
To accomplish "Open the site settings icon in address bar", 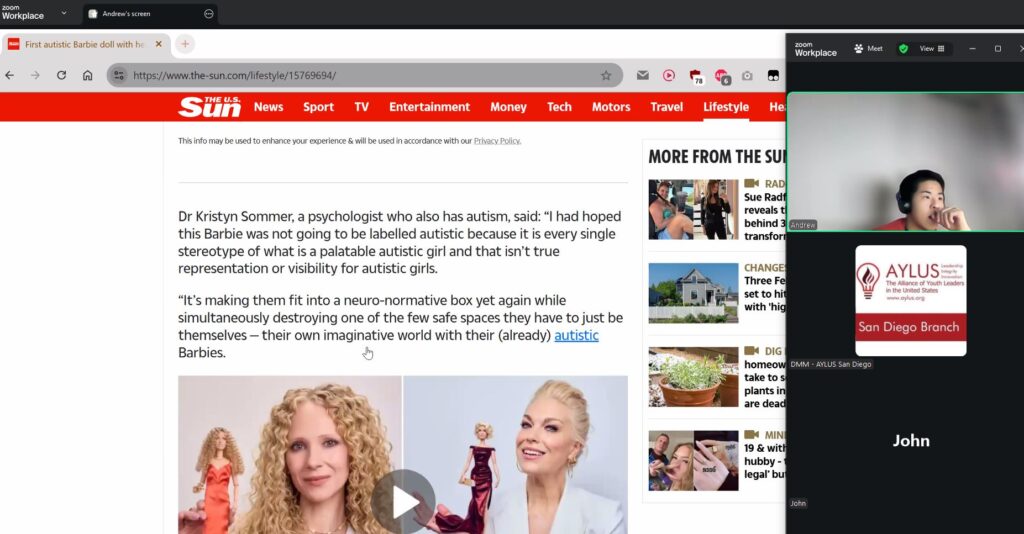I will click(x=119, y=75).
